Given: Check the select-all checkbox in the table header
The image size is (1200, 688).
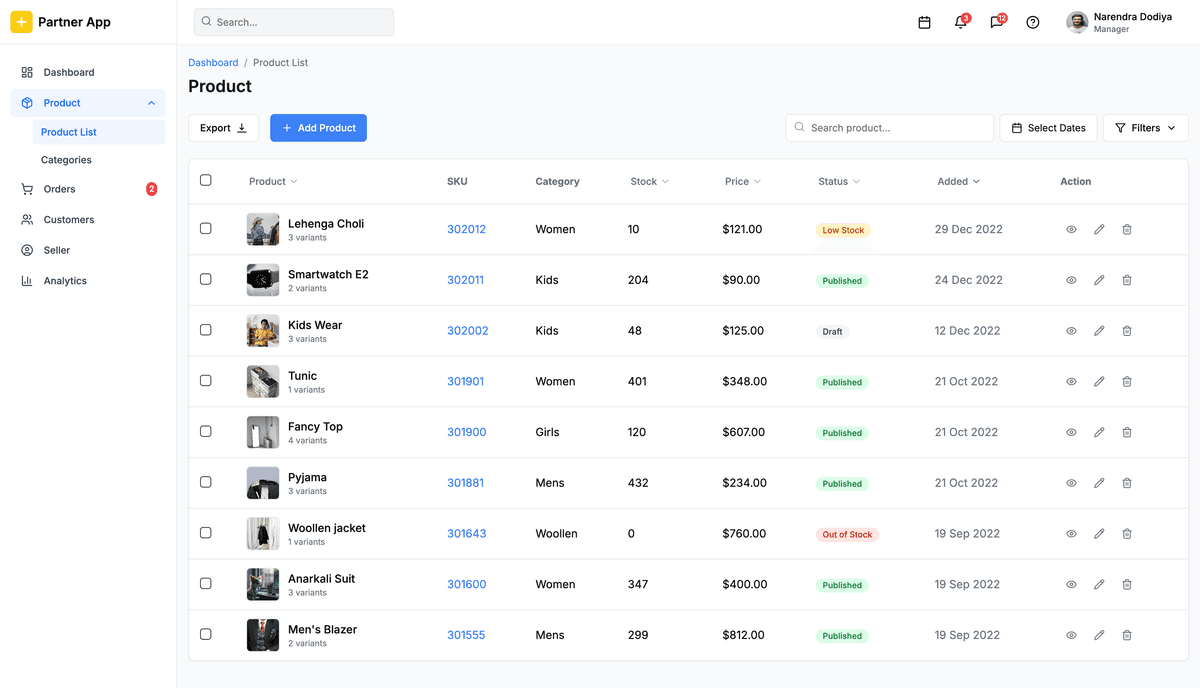Looking at the screenshot, I should pos(205,180).
